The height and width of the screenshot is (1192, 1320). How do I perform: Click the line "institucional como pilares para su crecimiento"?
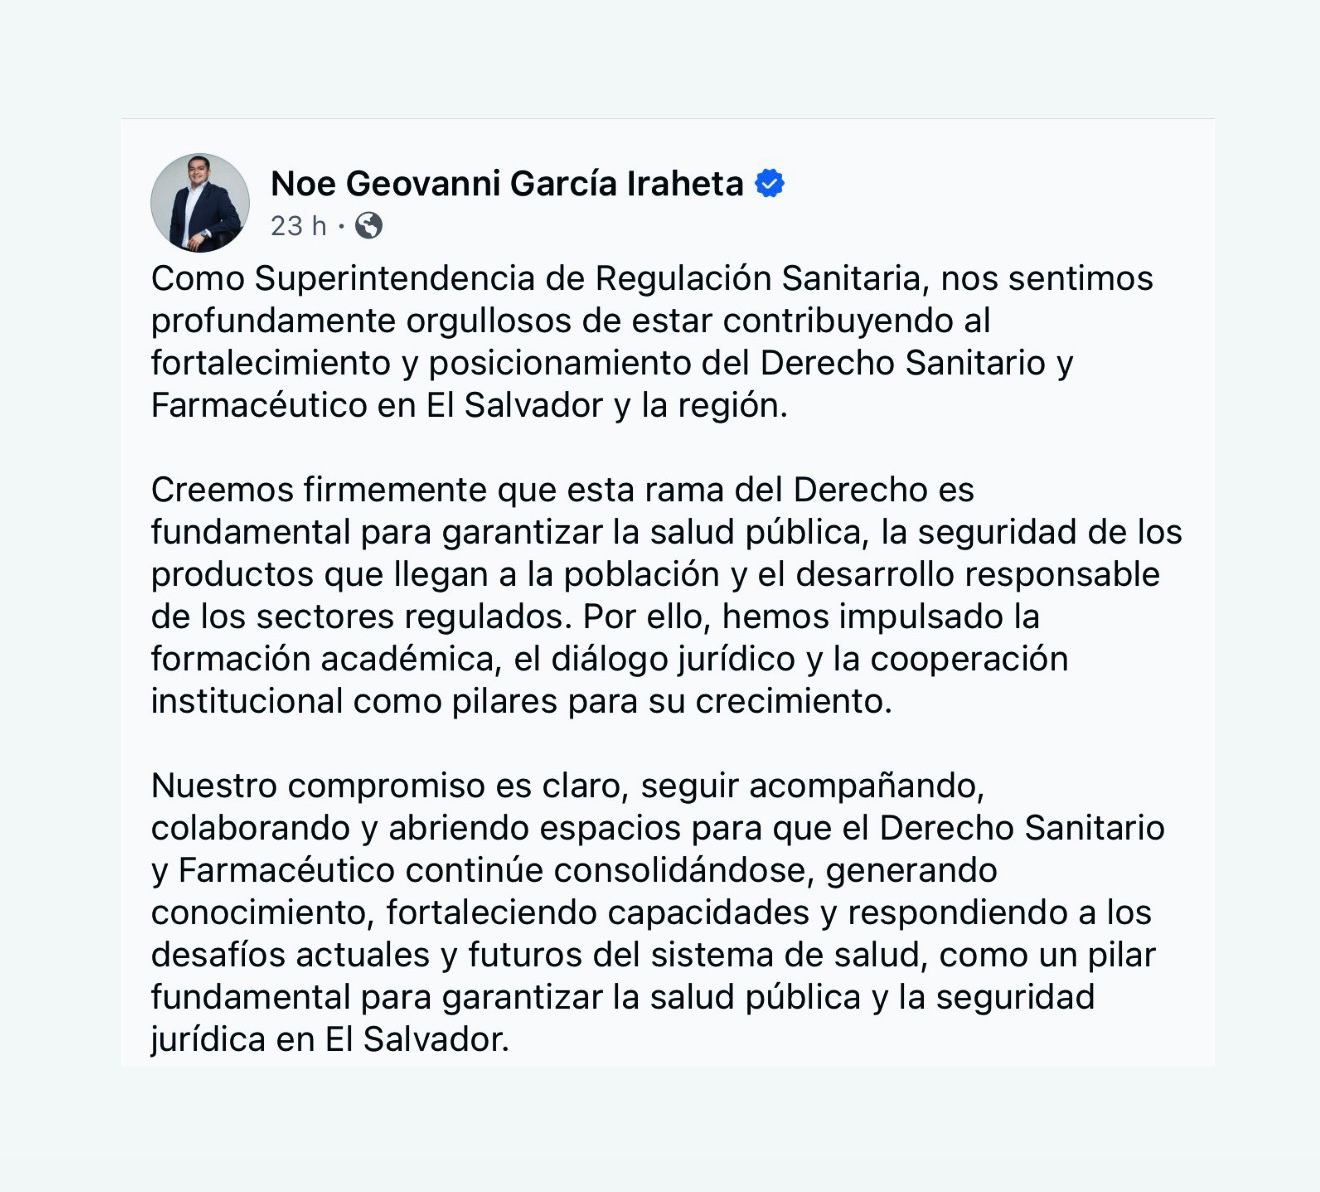pyautogui.click(x=520, y=701)
